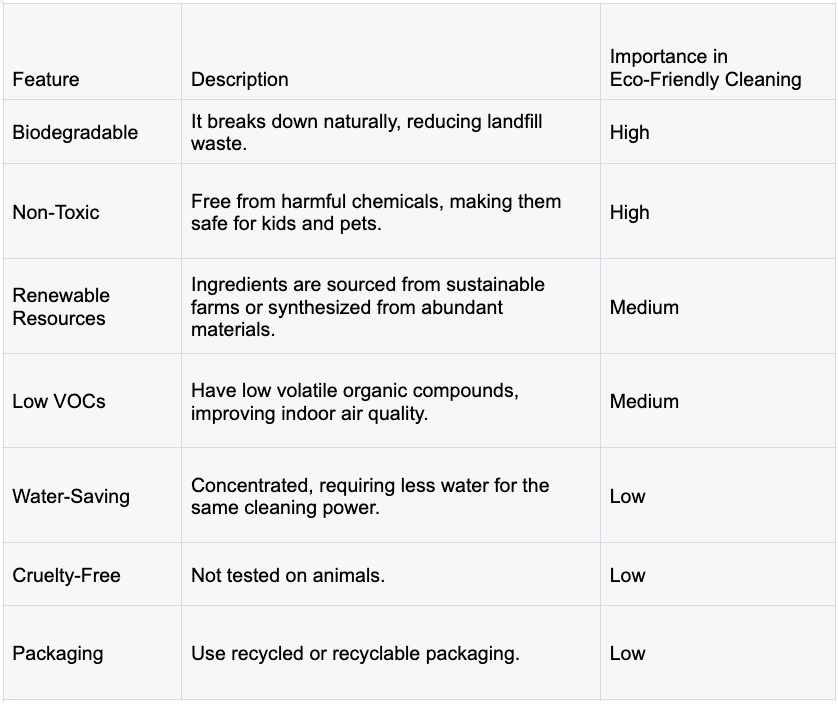Select the Renewable Resources cell
The width and height of the screenshot is (838, 706).
click(92, 306)
